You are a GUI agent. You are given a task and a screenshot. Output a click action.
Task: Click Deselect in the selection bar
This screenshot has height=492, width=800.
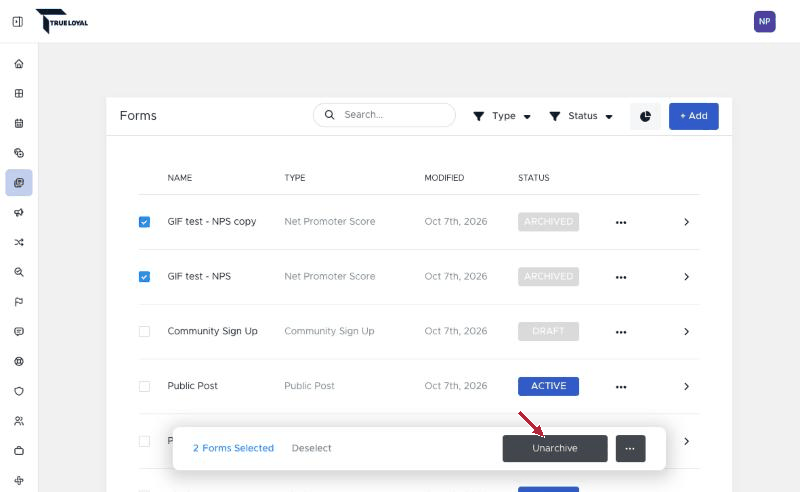tap(311, 448)
